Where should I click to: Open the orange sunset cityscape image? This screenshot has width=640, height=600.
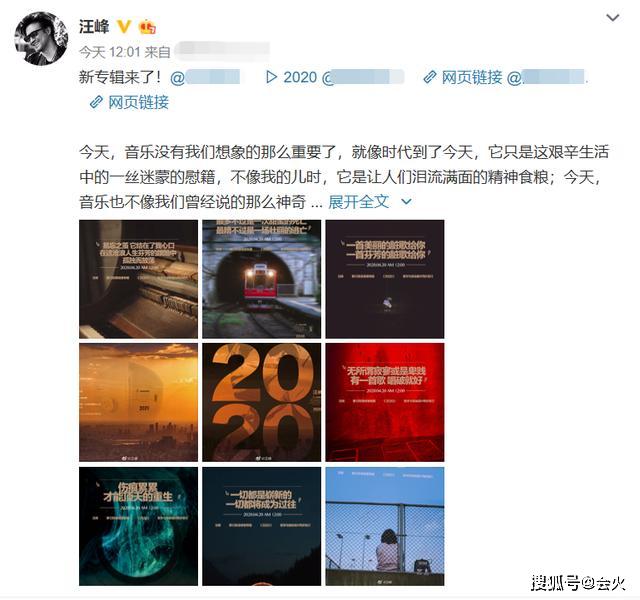click(x=138, y=402)
